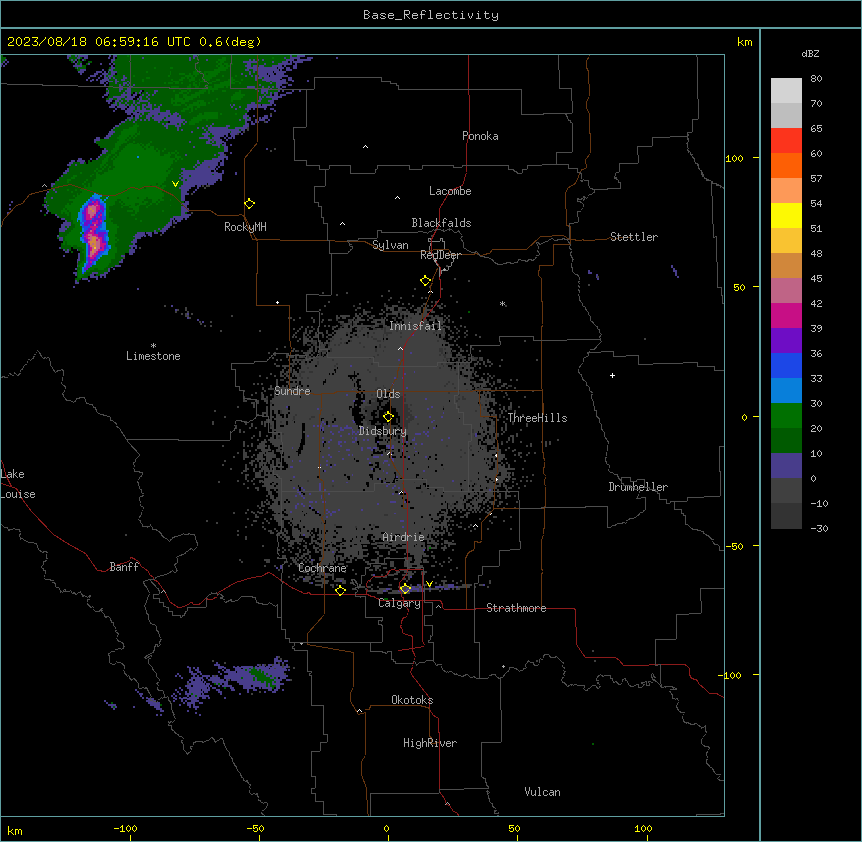Click the yellow station marker below Cochrane
The width and height of the screenshot is (862, 842).
340,590
